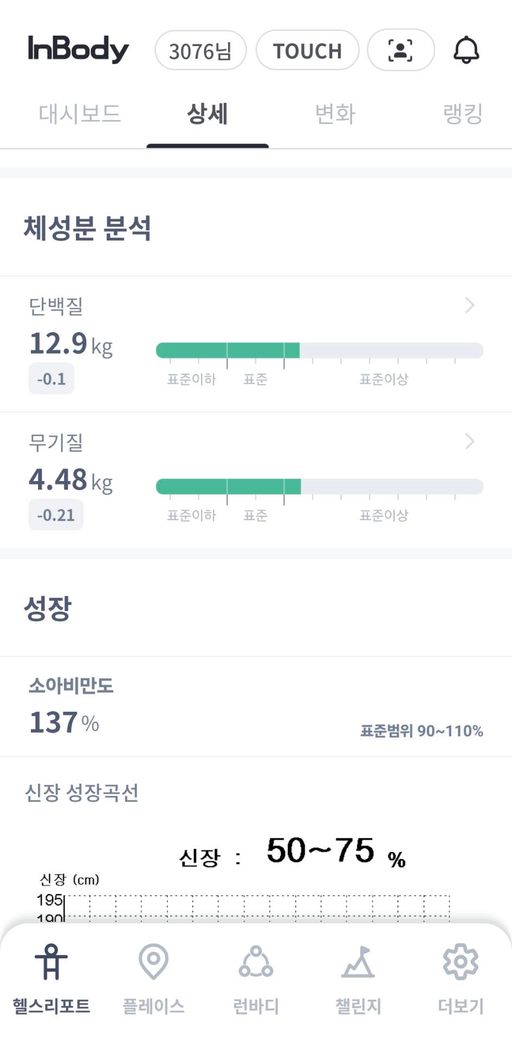The image size is (512, 1040).
Task: Open the 헬스리포트 bottom navigation icon
Action: coord(51,961)
